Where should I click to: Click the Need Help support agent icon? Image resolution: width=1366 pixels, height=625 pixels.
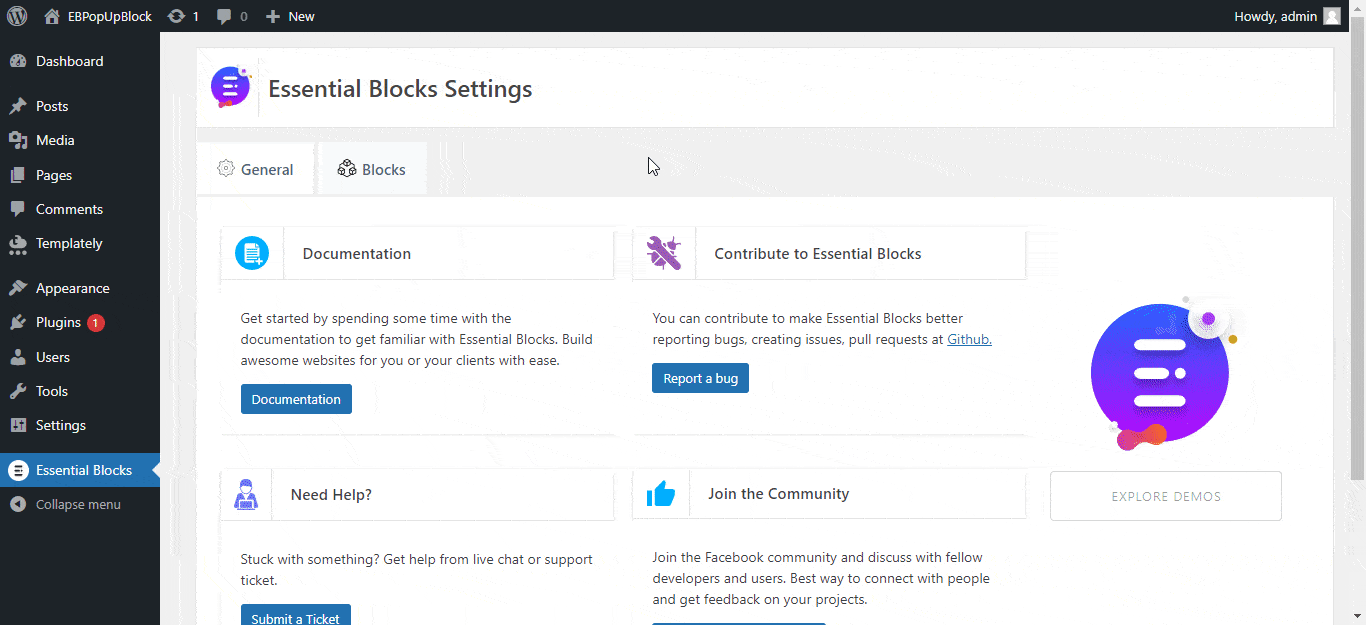(x=246, y=494)
